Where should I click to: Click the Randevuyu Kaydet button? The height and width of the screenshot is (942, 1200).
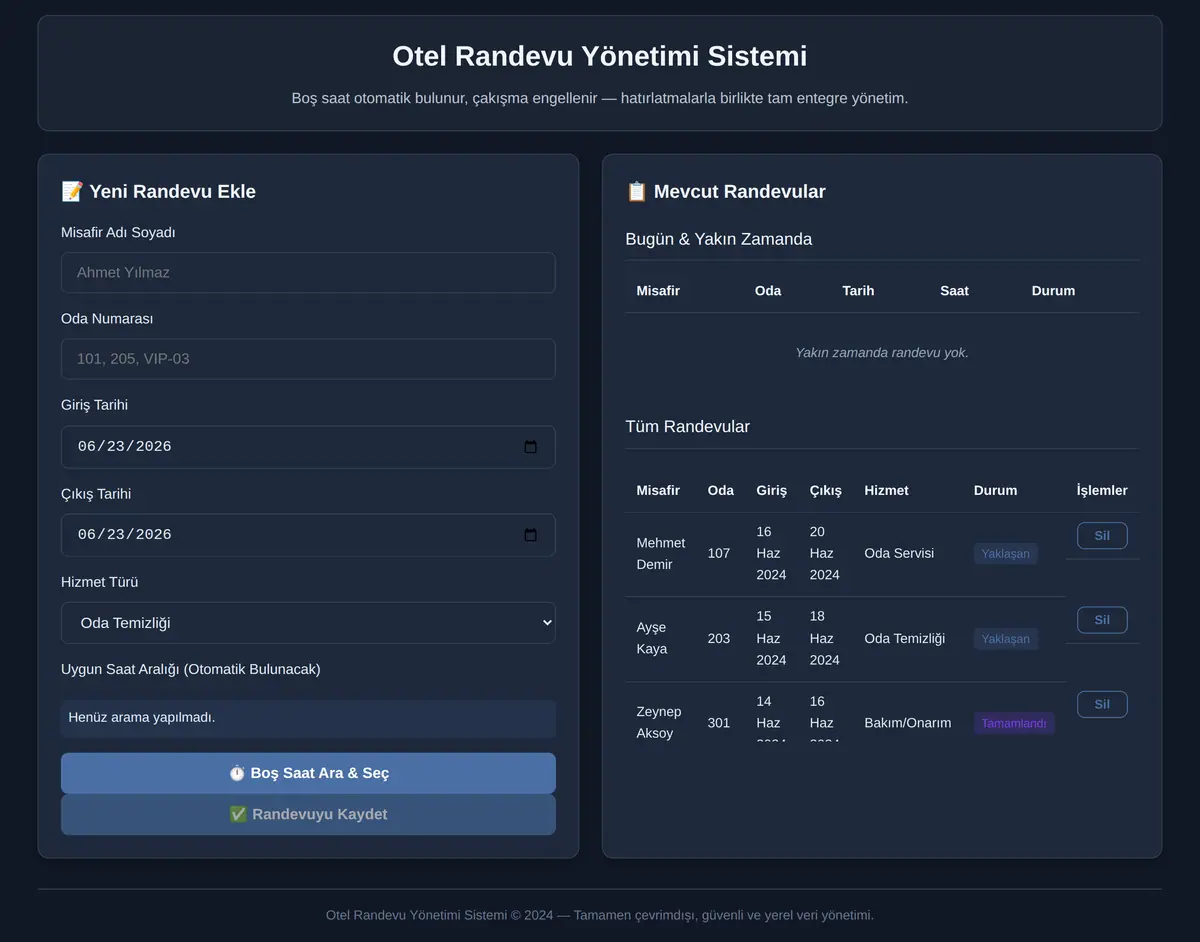[x=308, y=814]
